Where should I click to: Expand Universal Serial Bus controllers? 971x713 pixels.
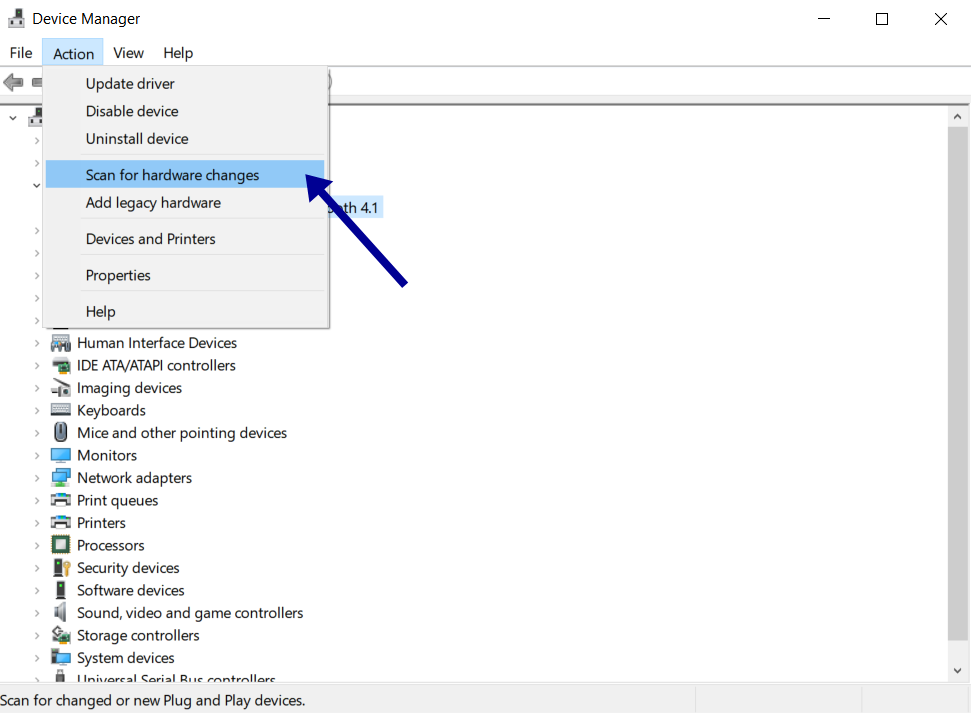point(38,678)
